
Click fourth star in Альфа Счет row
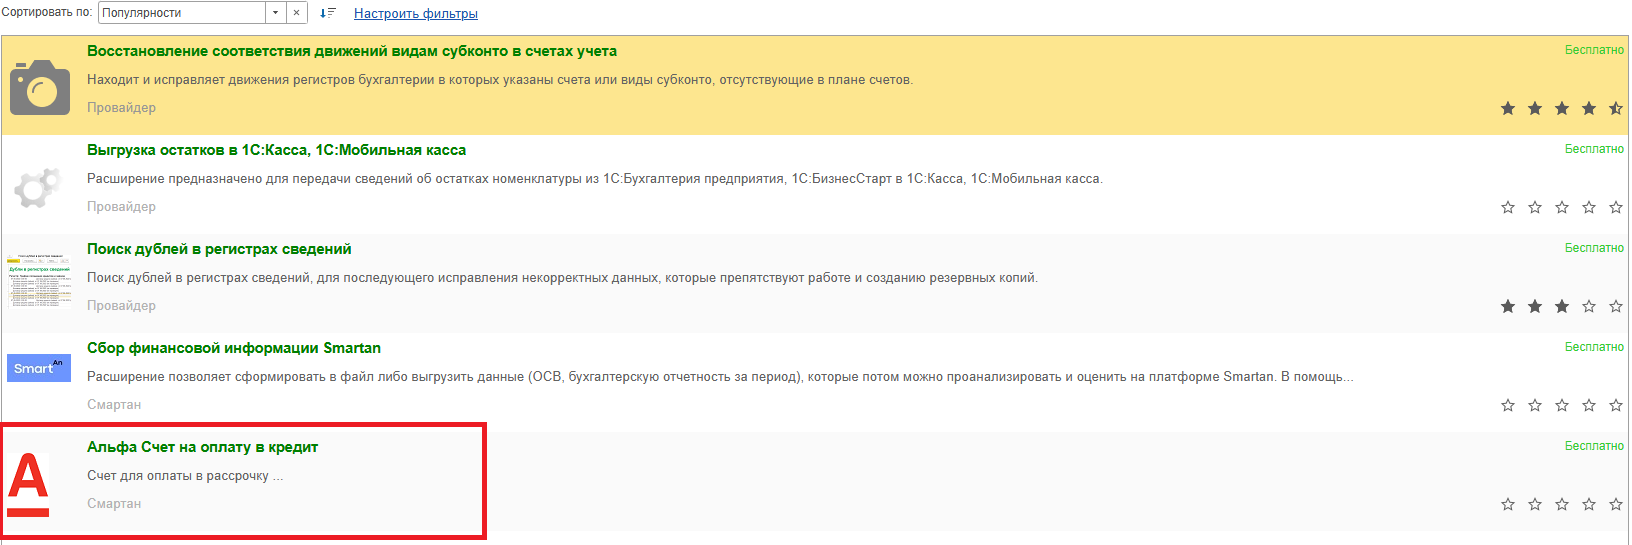click(x=1589, y=504)
